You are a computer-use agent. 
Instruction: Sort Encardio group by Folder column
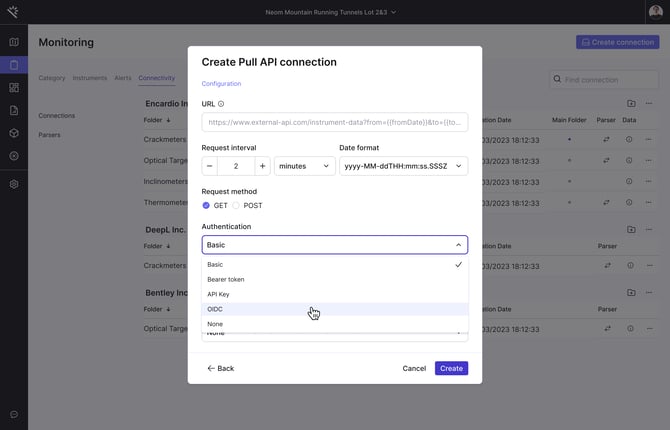[x=157, y=120]
